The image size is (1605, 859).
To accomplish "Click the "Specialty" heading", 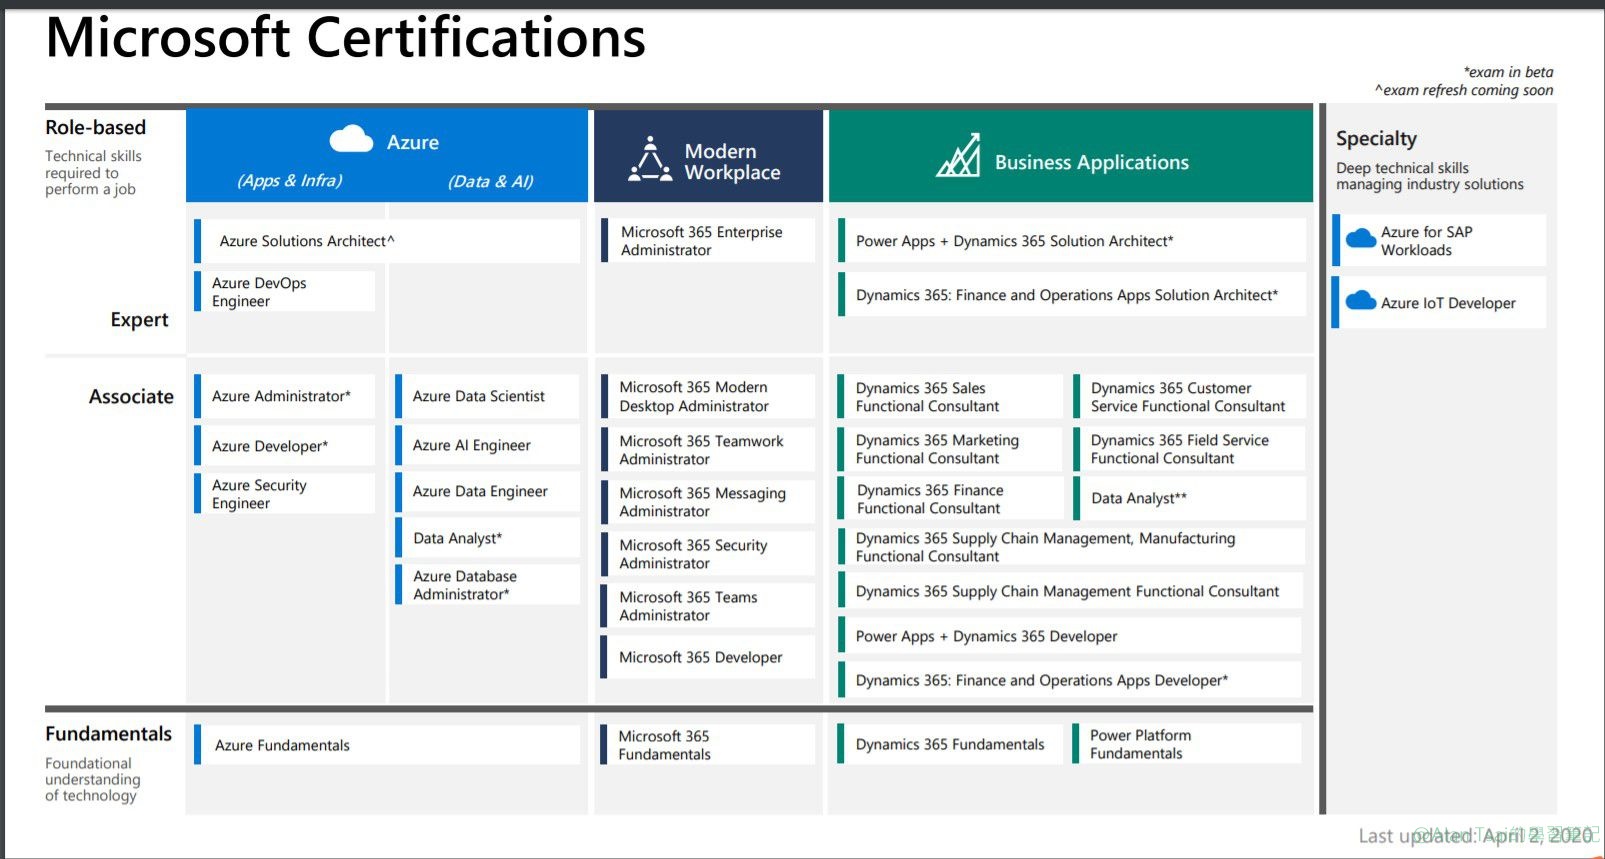I will [x=1376, y=139].
